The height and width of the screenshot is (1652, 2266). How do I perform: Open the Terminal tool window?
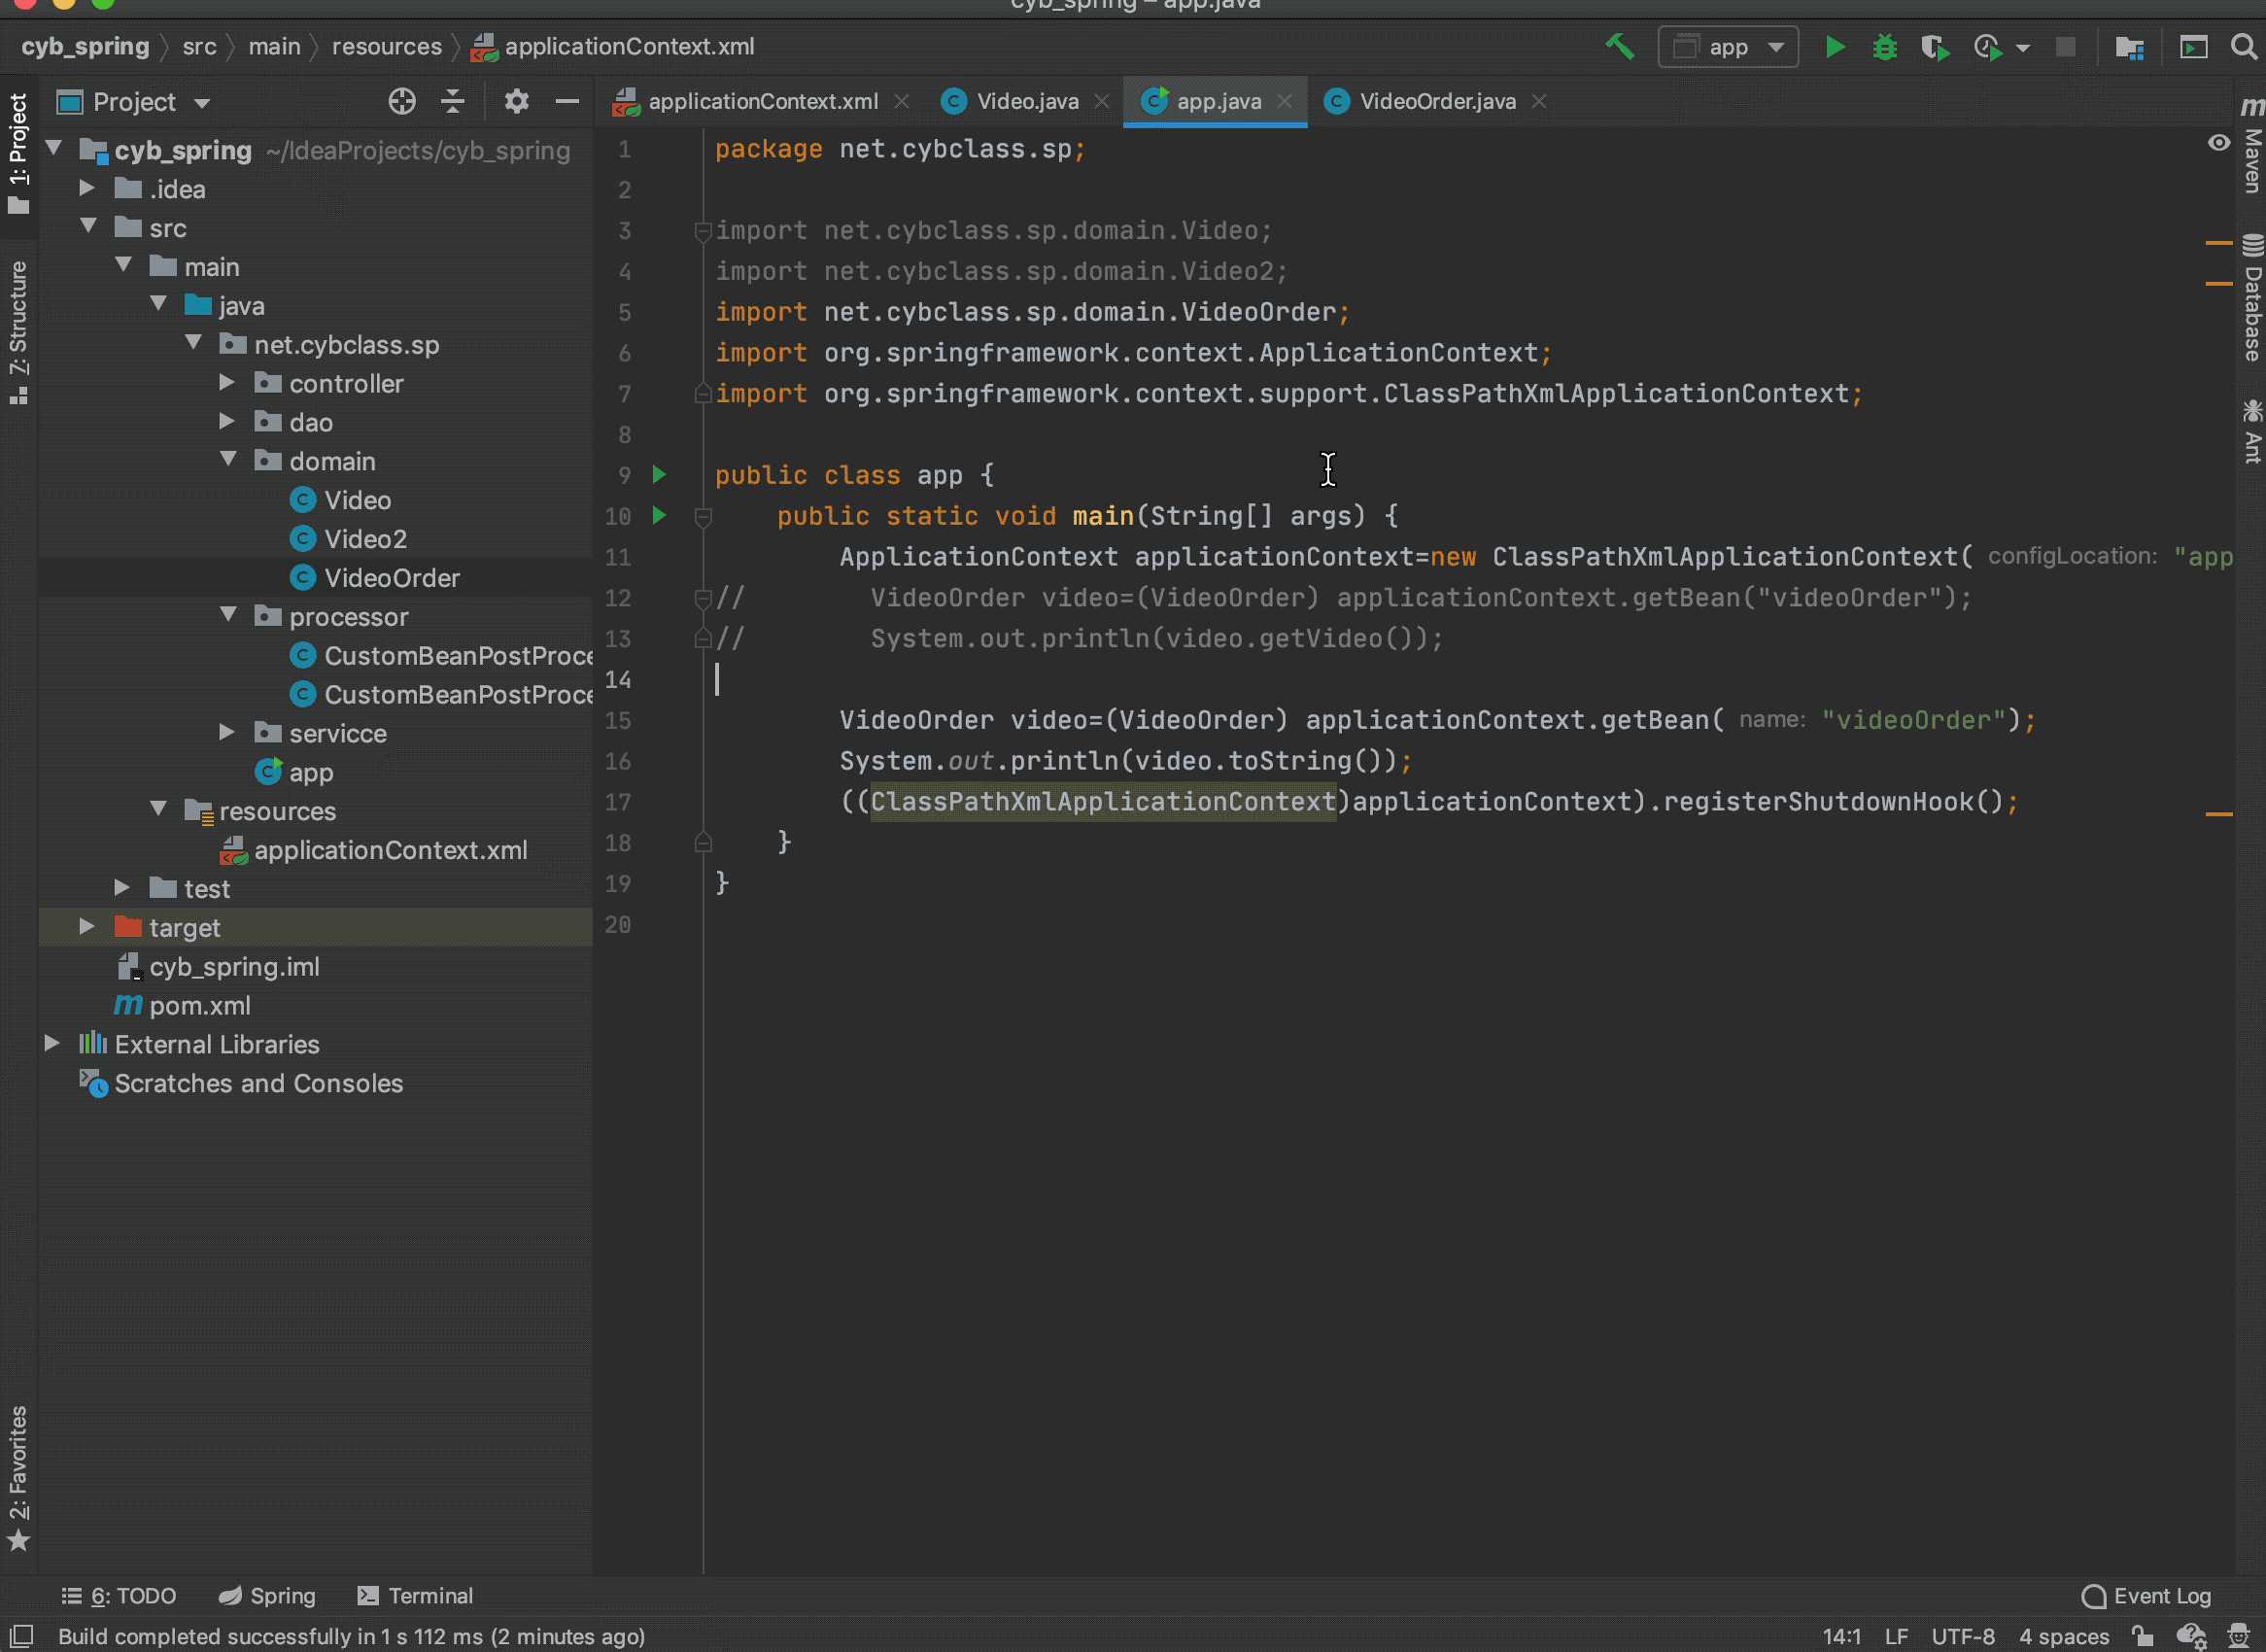pos(415,1596)
